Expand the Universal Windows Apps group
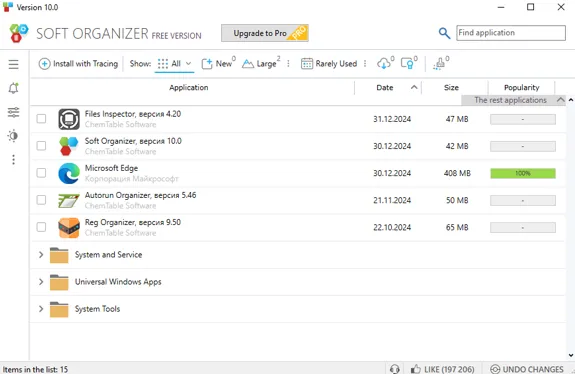575x374 pixels. click(x=41, y=282)
